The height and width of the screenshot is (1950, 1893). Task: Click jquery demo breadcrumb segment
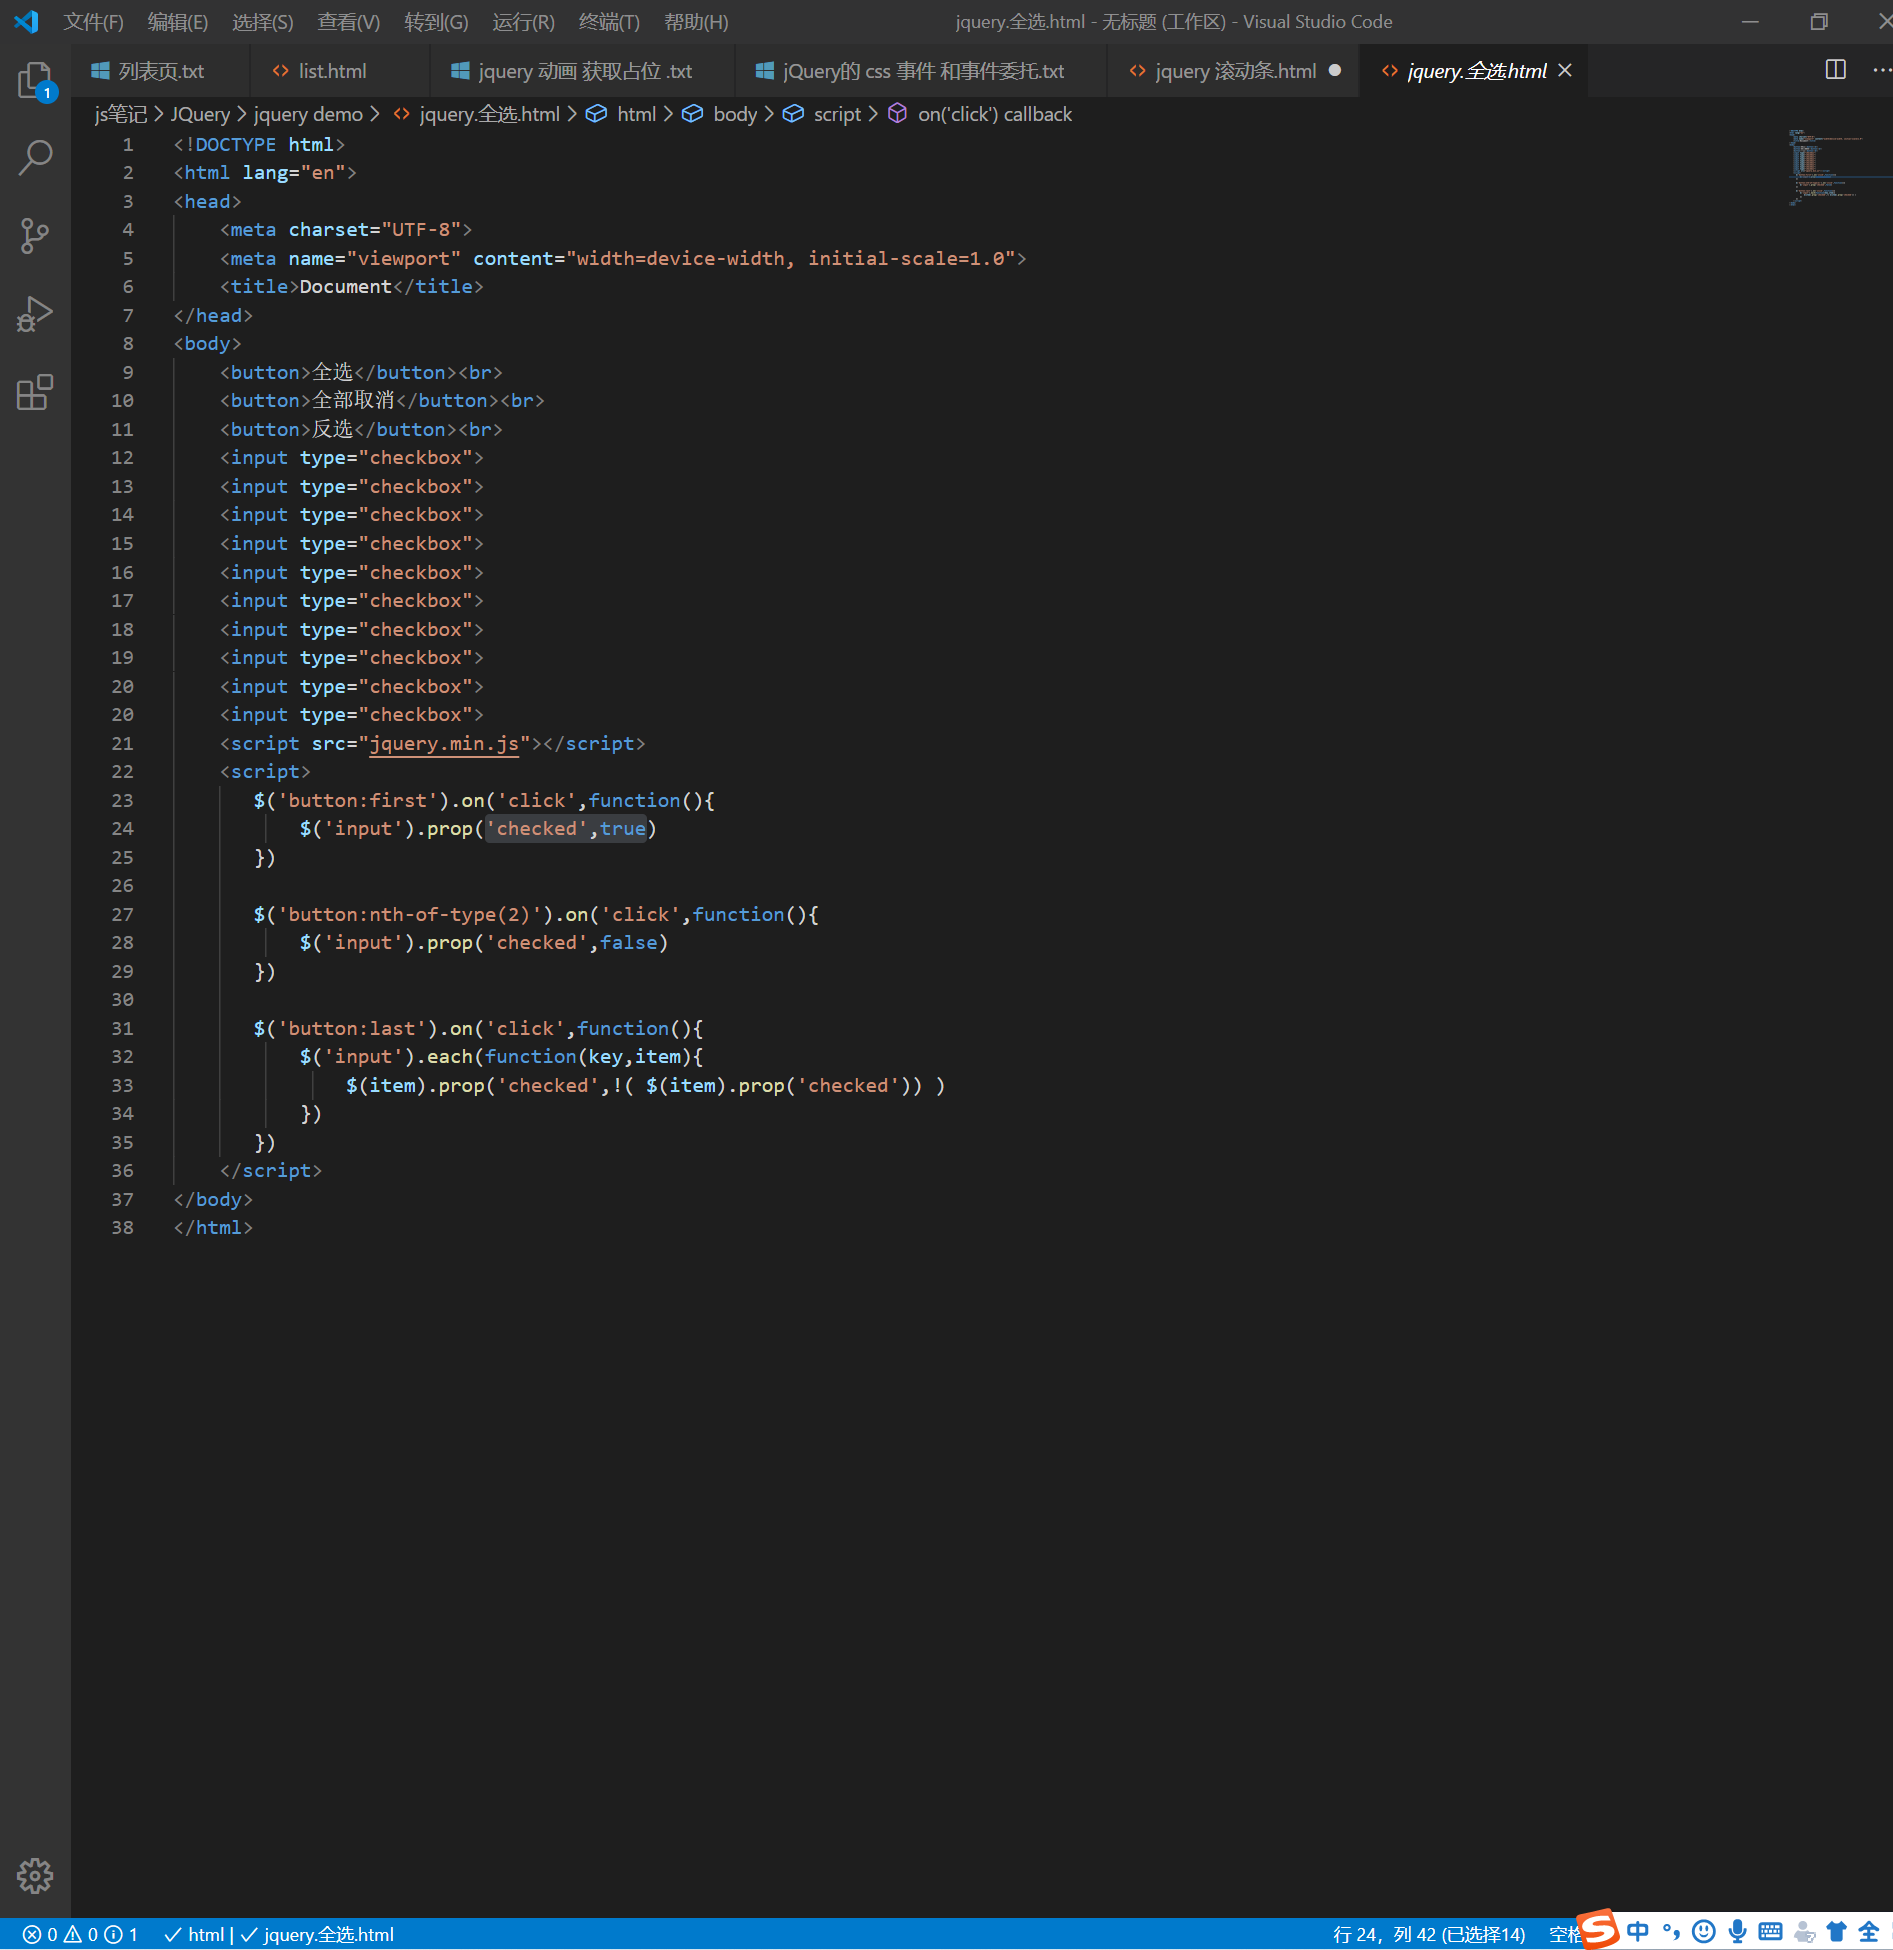pos(308,114)
